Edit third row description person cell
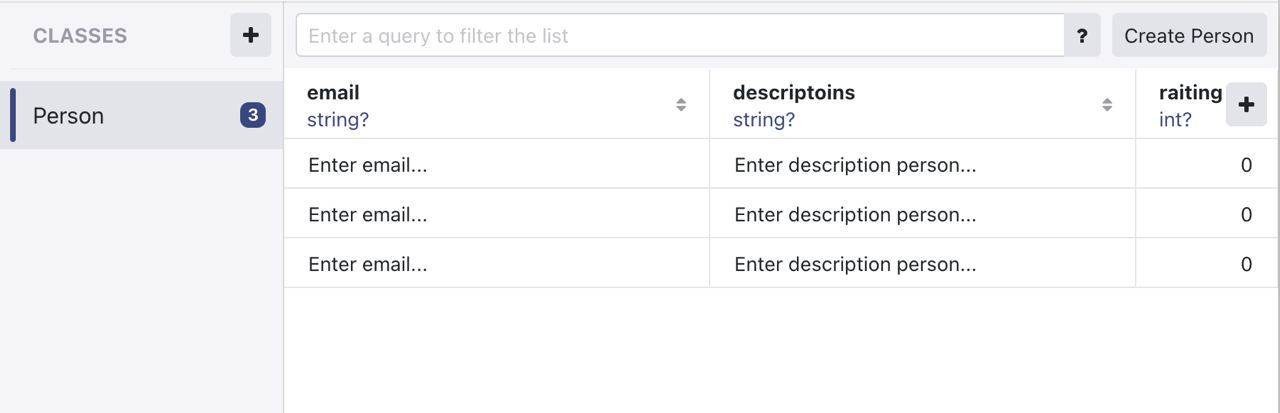The height and width of the screenshot is (413, 1280). (922, 265)
